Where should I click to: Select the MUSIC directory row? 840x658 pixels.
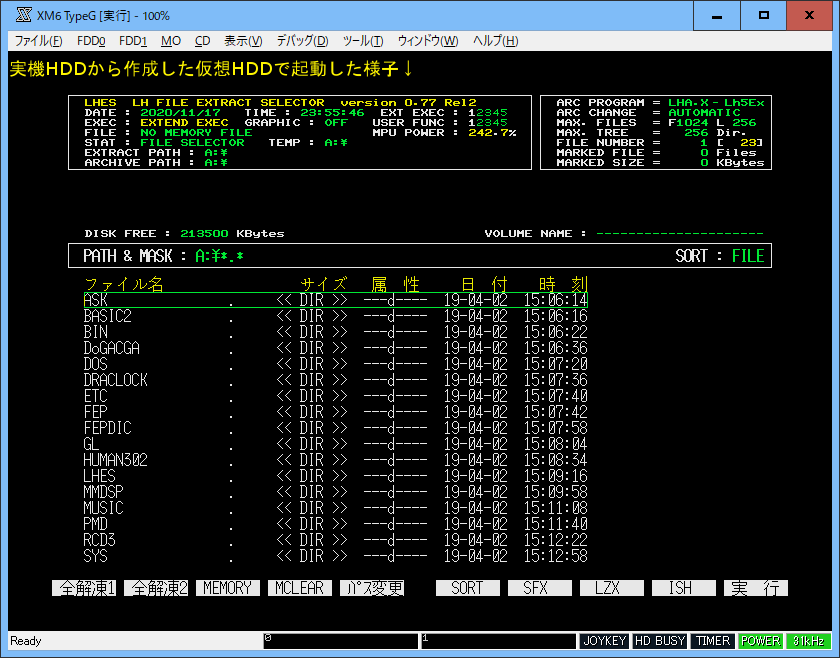click(335, 508)
